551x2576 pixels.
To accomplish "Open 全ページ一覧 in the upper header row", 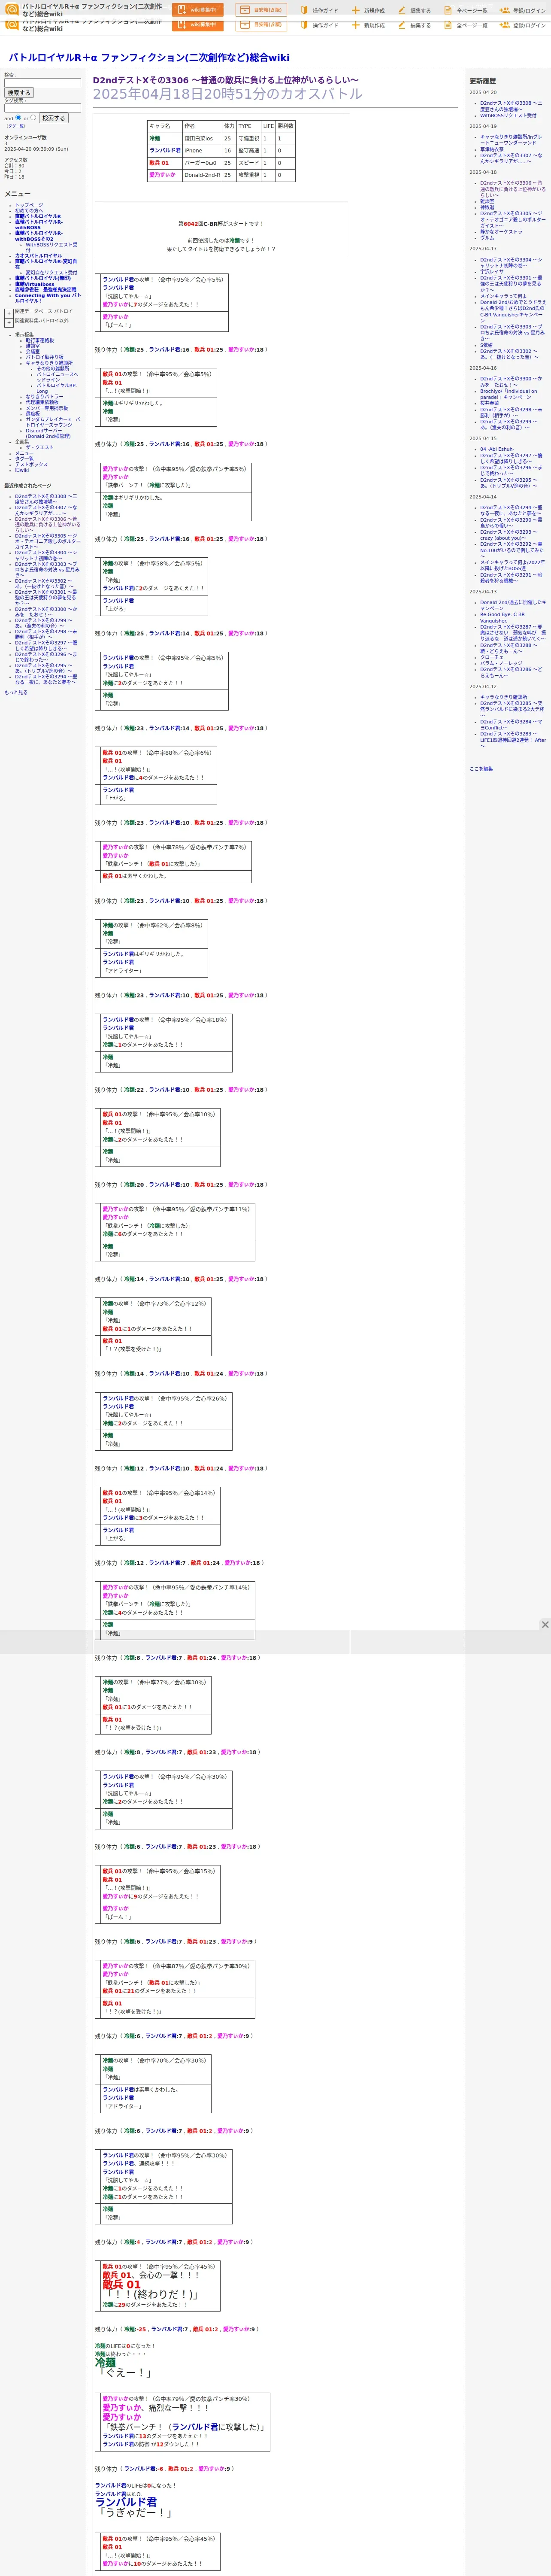I will click(465, 11).
